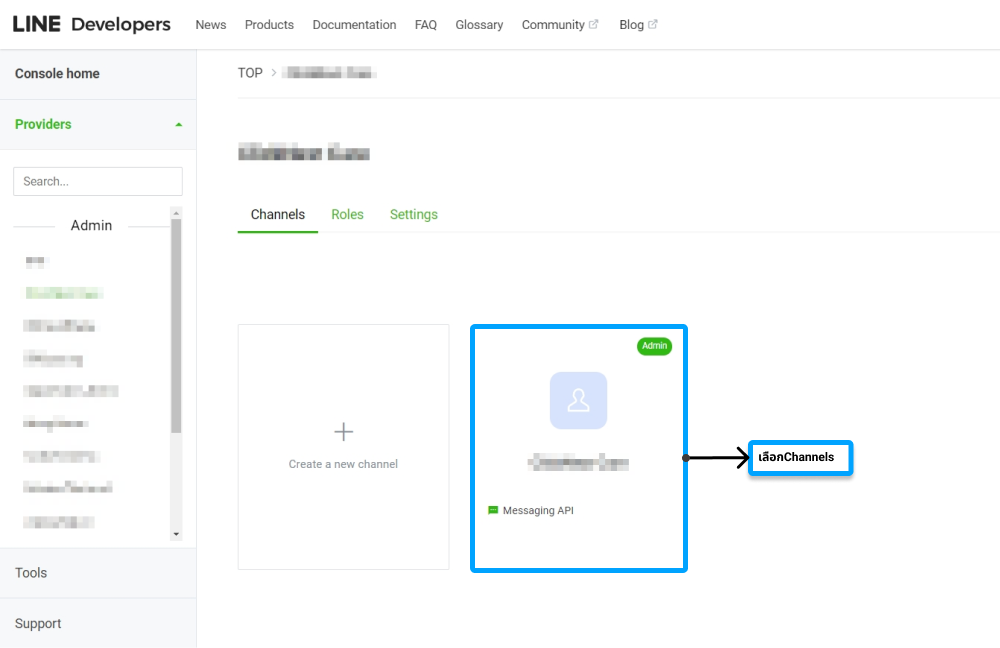Click the Admin group heading in sidebar
1000x648 pixels.
pyautogui.click(x=91, y=225)
